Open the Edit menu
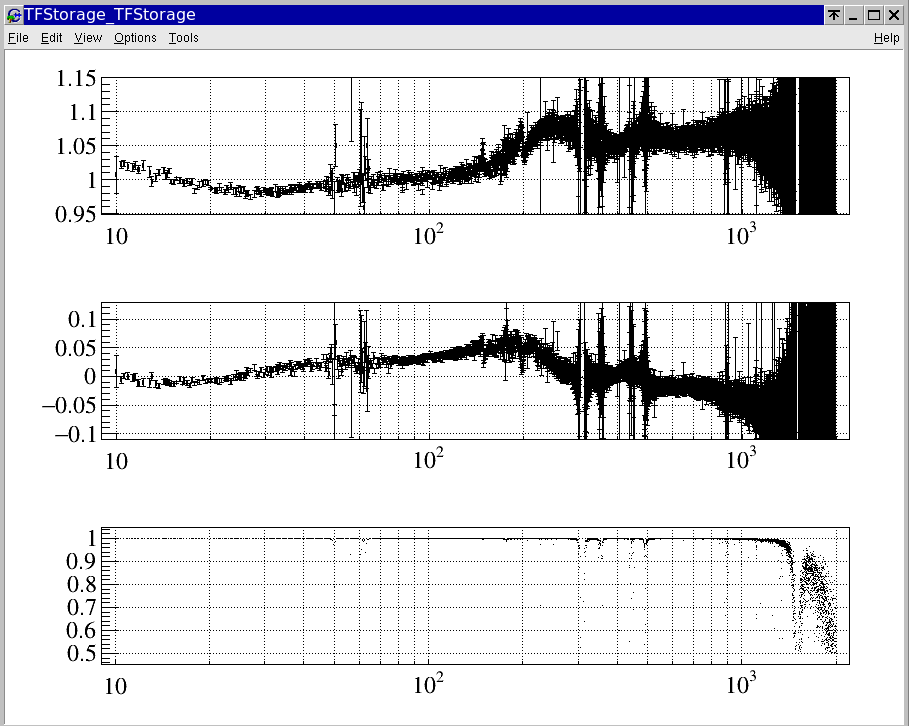The height and width of the screenshot is (726, 909). pyautogui.click(x=51, y=38)
